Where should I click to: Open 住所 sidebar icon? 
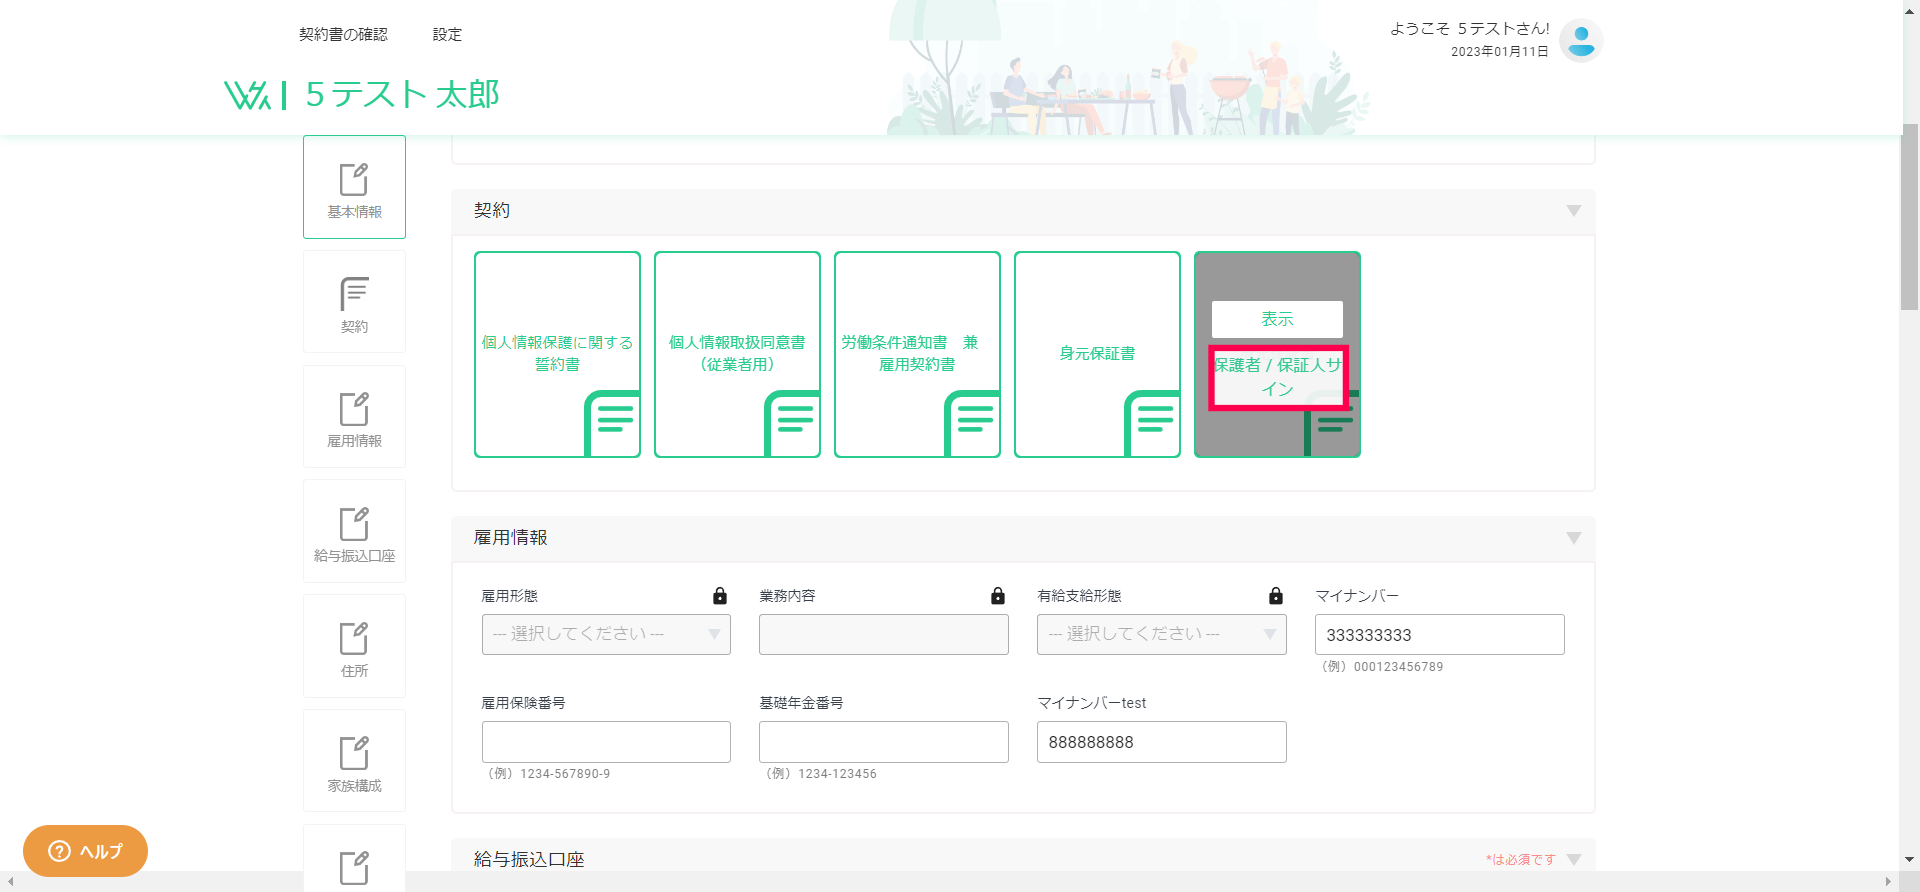click(354, 647)
